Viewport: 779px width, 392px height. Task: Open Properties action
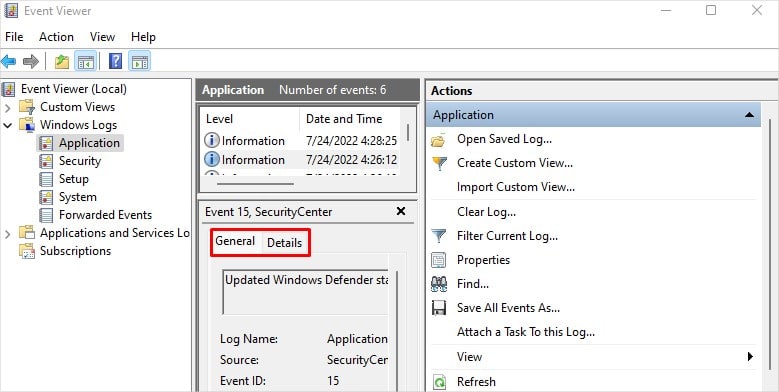coord(483,260)
